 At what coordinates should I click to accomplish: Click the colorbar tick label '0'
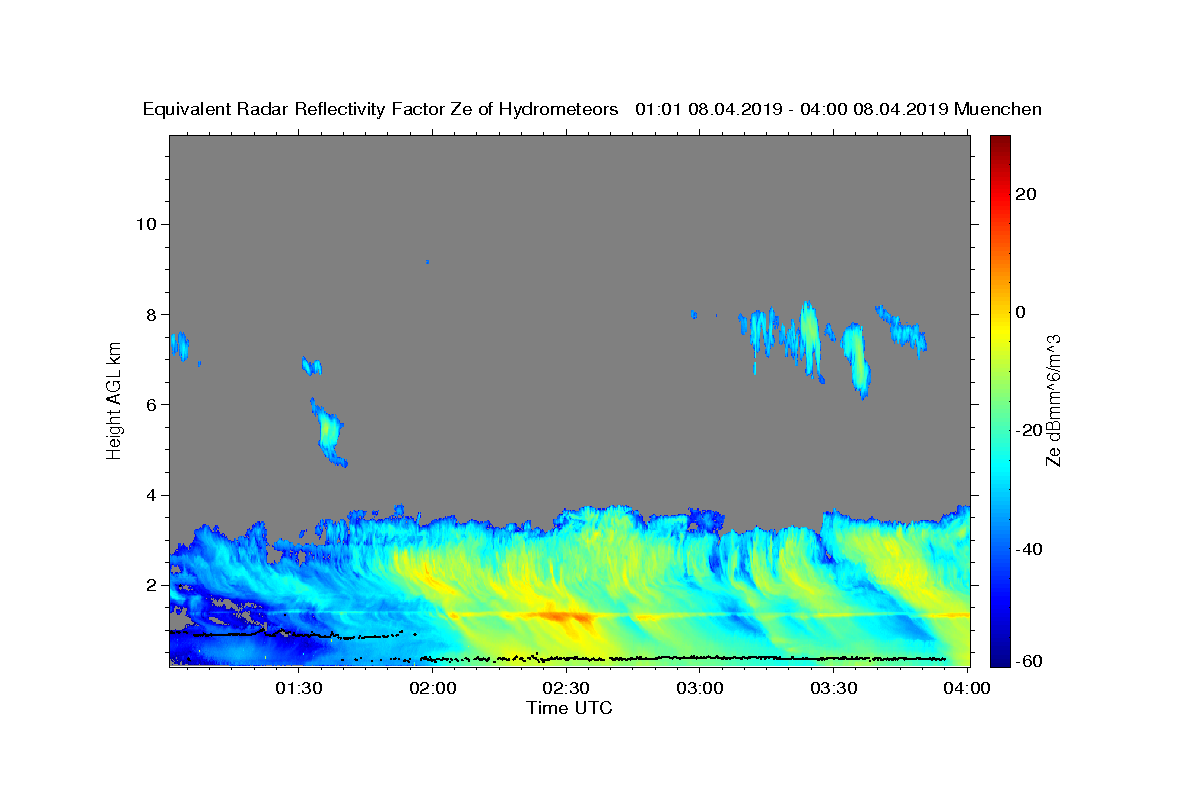coord(1020,312)
